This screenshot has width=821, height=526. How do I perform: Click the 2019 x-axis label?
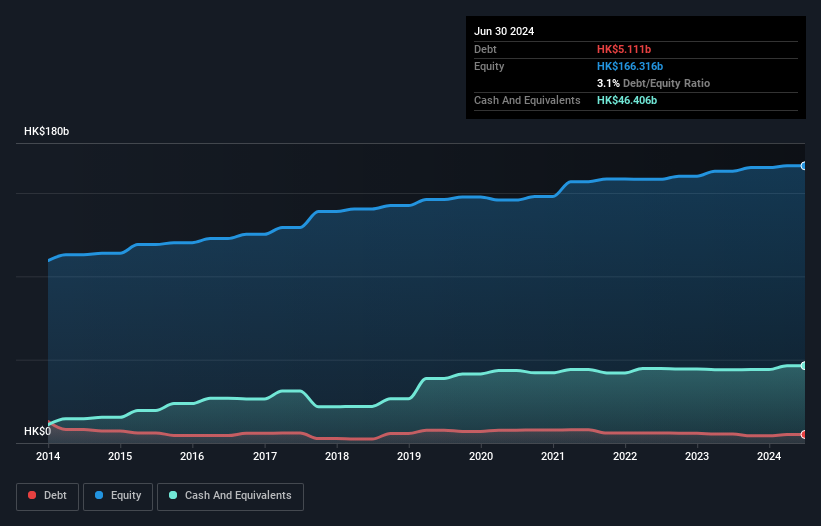tap(409, 456)
